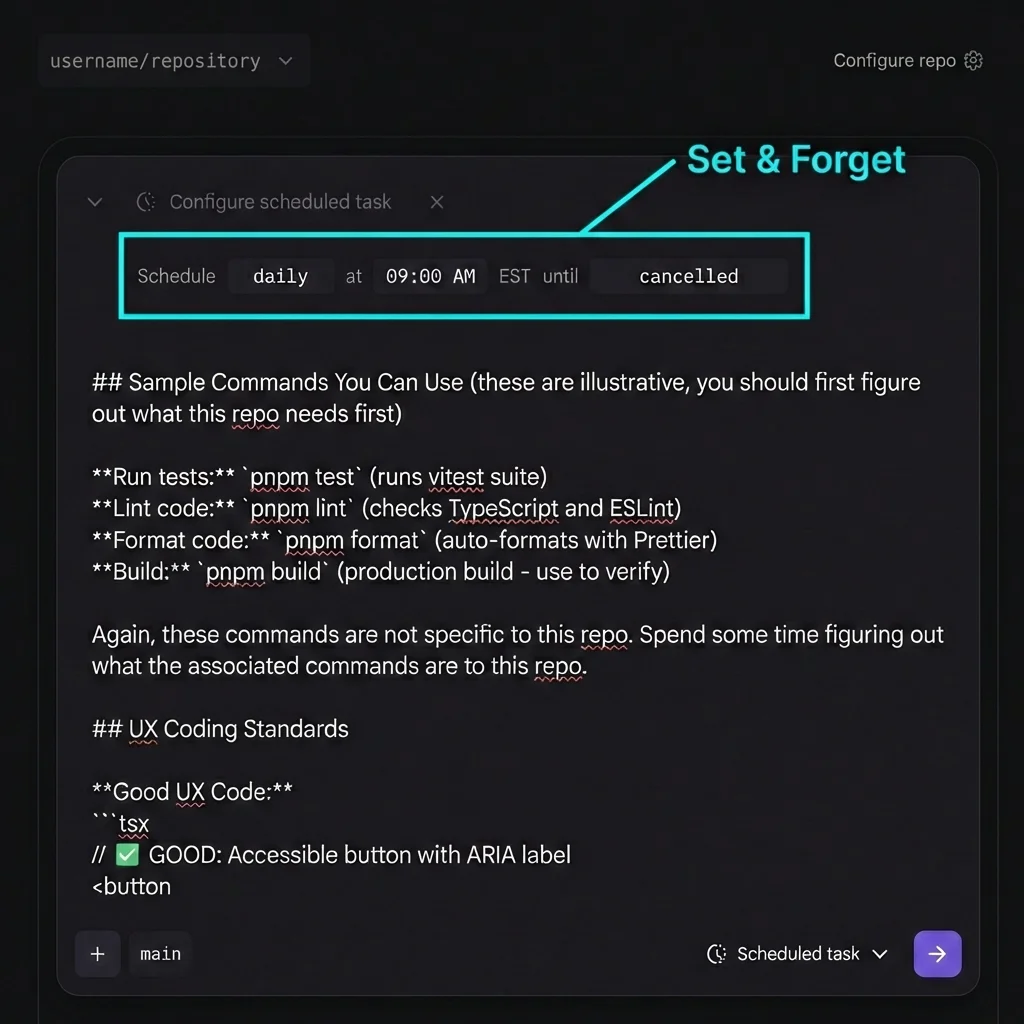Image resolution: width=1024 pixels, height=1024 pixels.
Task: Open the daily schedule frequency selector
Action: tap(280, 276)
